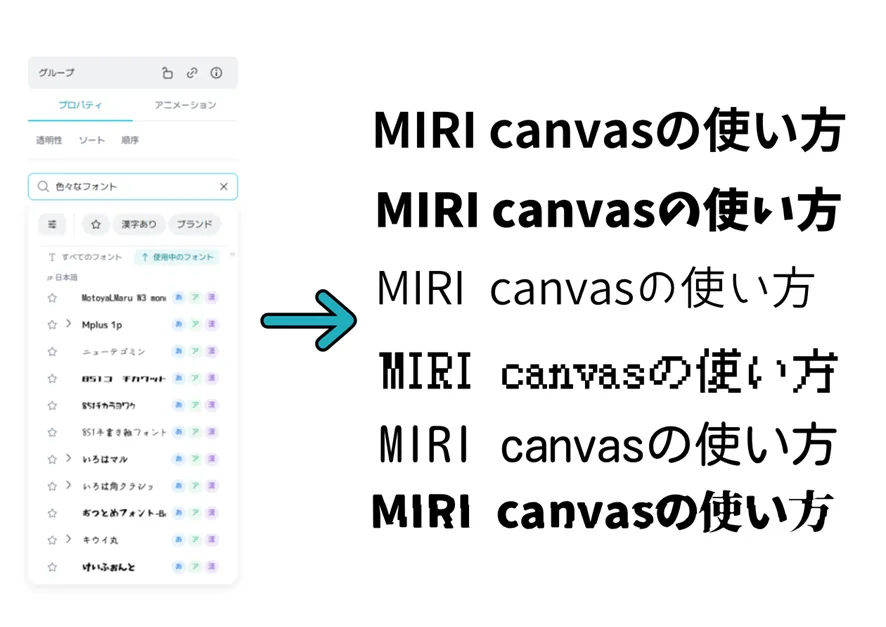Click the link icon in the グループ header

[192, 73]
